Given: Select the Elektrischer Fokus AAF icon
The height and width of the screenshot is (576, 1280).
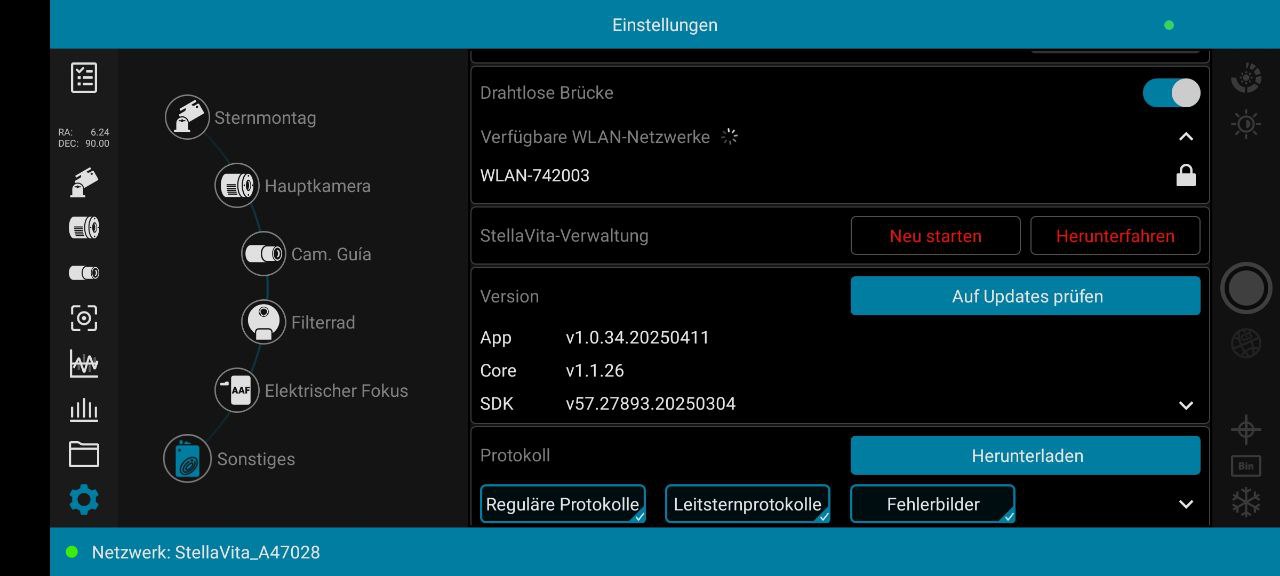Looking at the screenshot, I should [237, 390].
